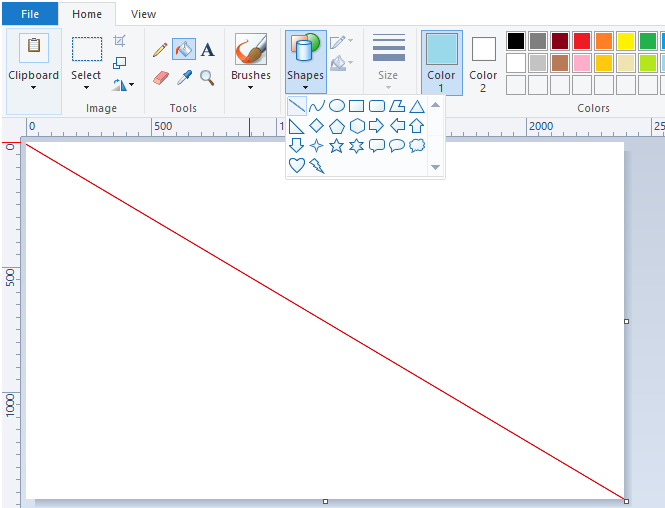665x508 pixels.
Task: Choose the Polygon shape
Action: click(x=397, y=106)
